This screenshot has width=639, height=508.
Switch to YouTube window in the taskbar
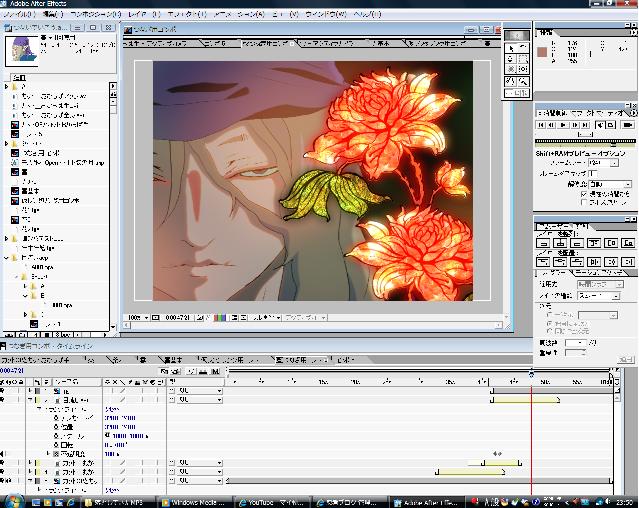pos(270,499)
